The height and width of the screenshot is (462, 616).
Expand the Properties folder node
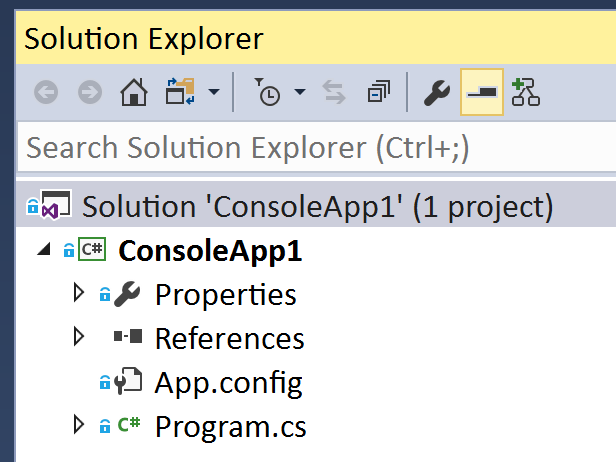[x=80, y=294]
